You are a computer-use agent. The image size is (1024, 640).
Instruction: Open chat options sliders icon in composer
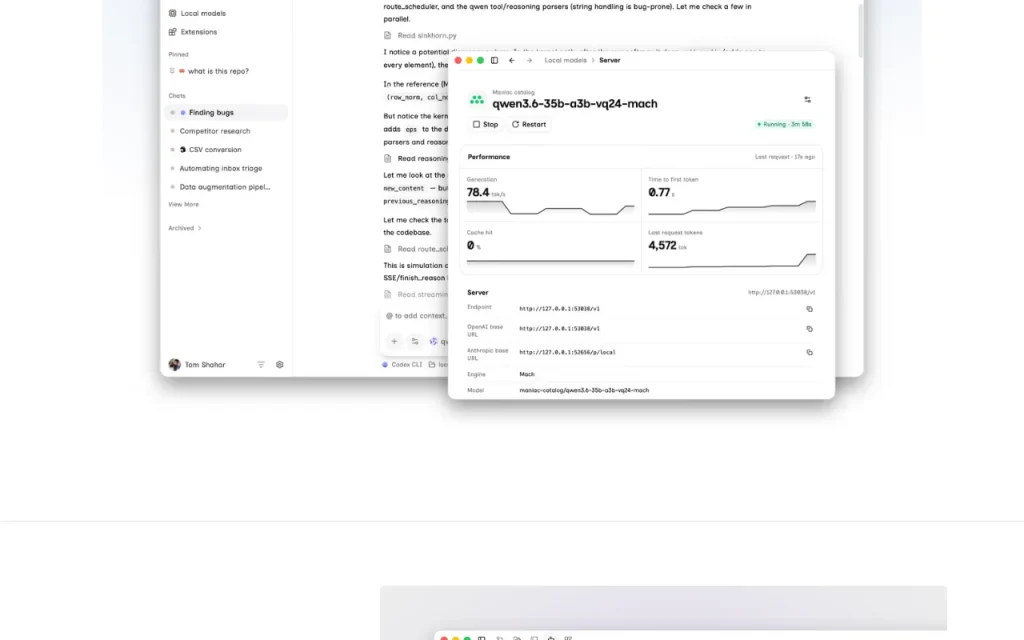[x=415, y=341]
